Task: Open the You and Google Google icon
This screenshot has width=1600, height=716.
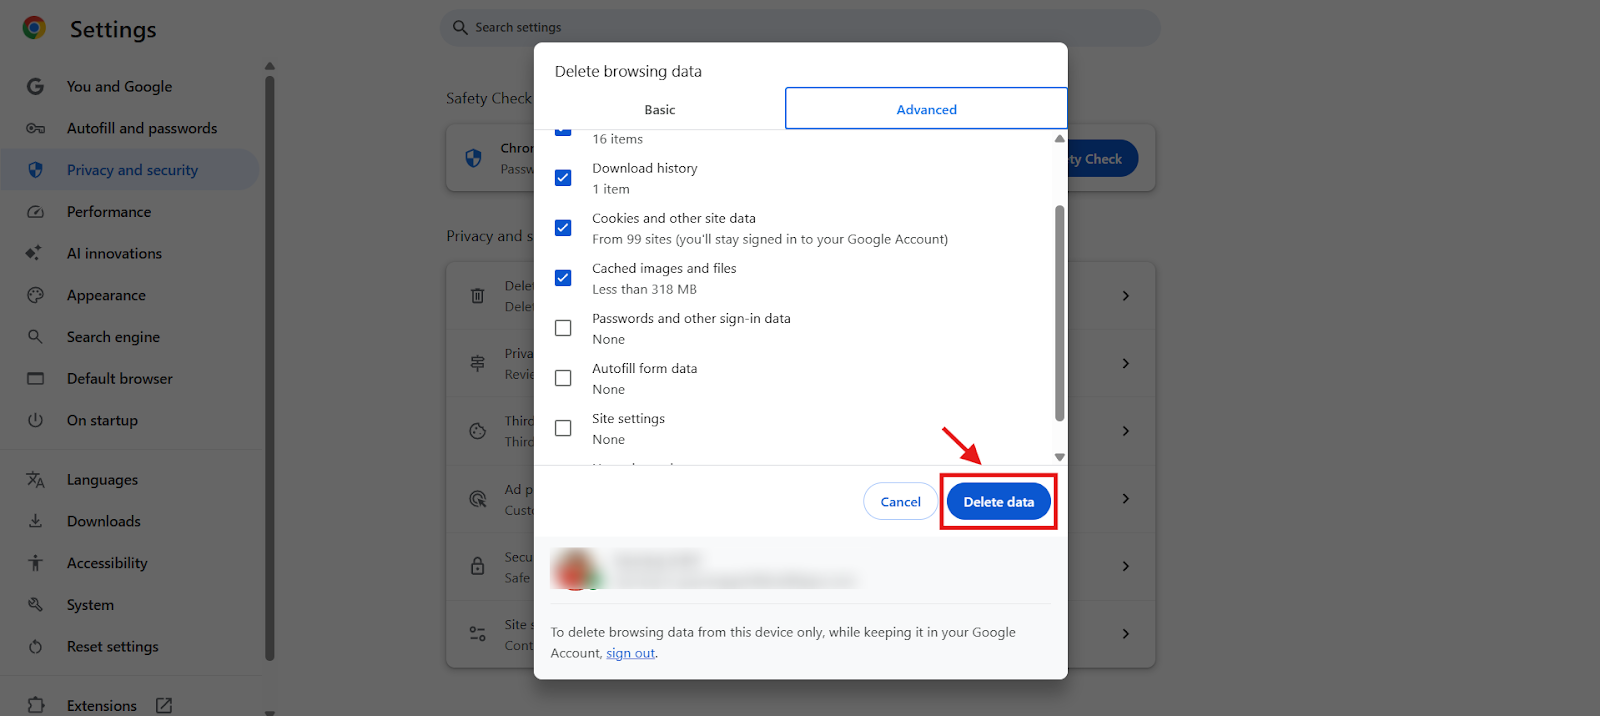Action: click(35, 87)
